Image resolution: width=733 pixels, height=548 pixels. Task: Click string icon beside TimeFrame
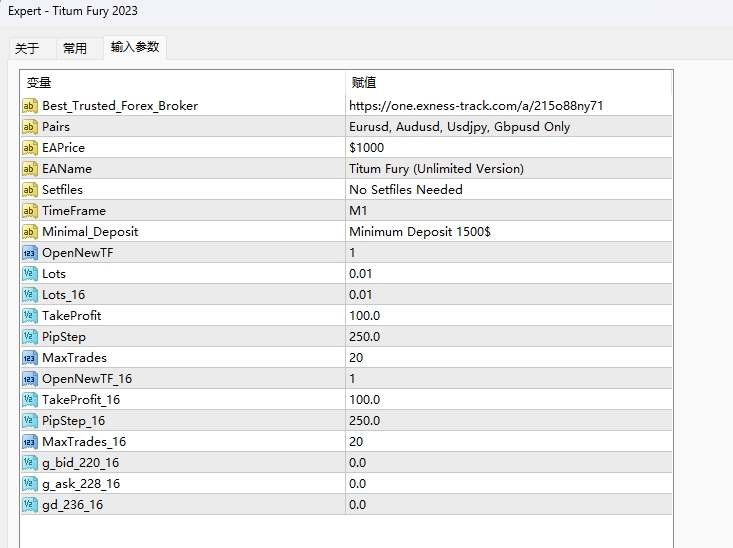(29, 211)
